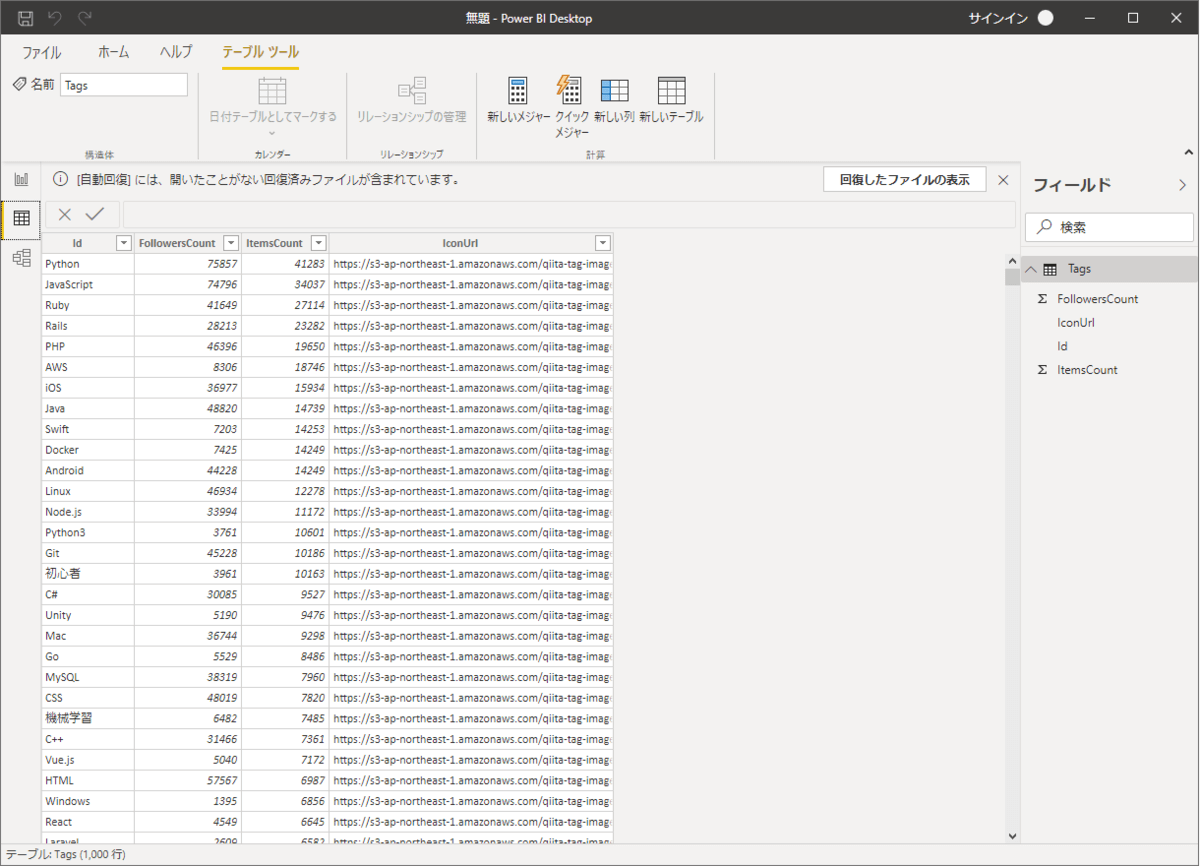The width and height of the screenshot is (1200, 866).
Task: Open the ヘルプ ribbon tab
Action: [x=176, y=52]
